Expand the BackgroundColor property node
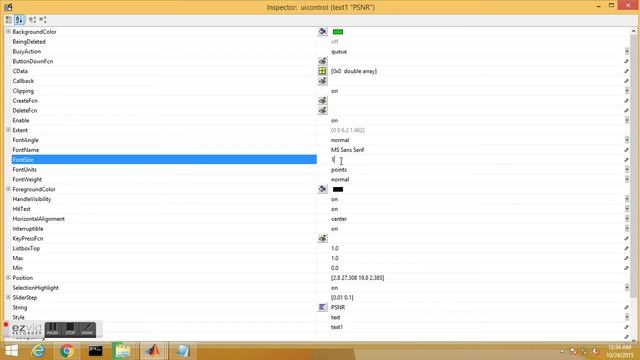The image size is (640, 360). (8, 31)
